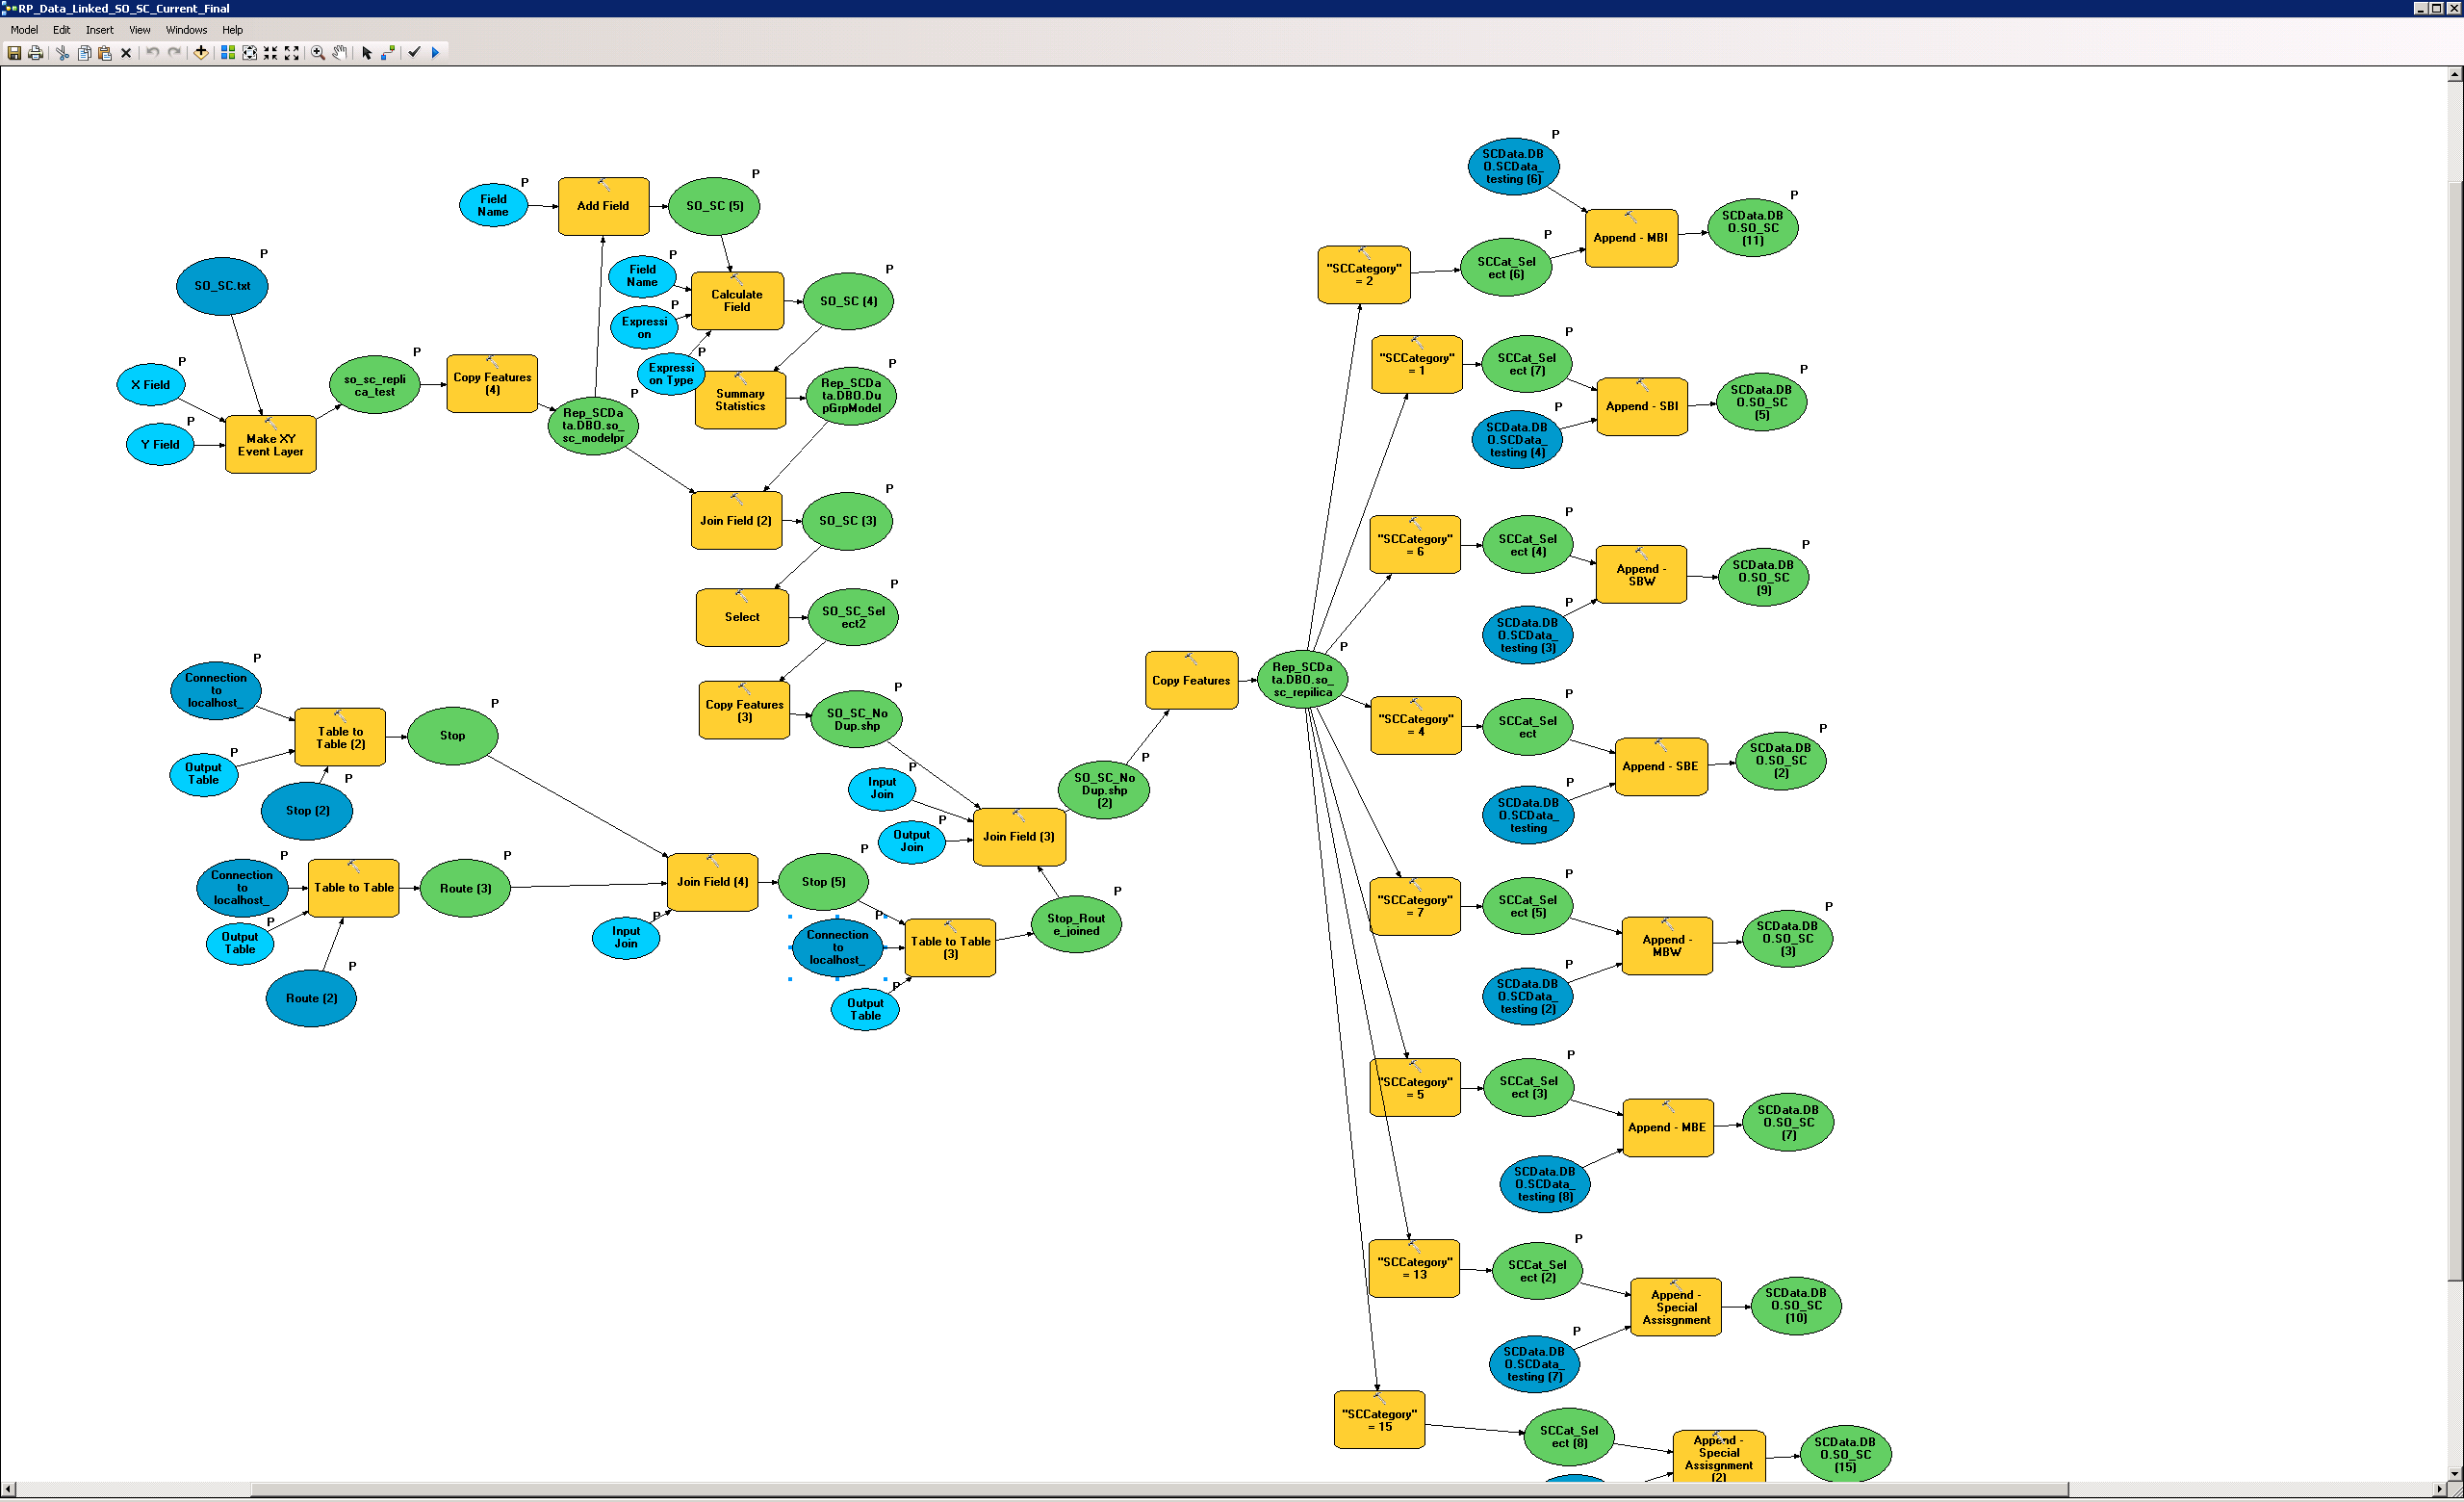Image resolution: width=2464 pixels, height=1502 pixels.
Task: Select the Copy Features (4) tool
Action: pyautogui.click(x=492, y=383)
